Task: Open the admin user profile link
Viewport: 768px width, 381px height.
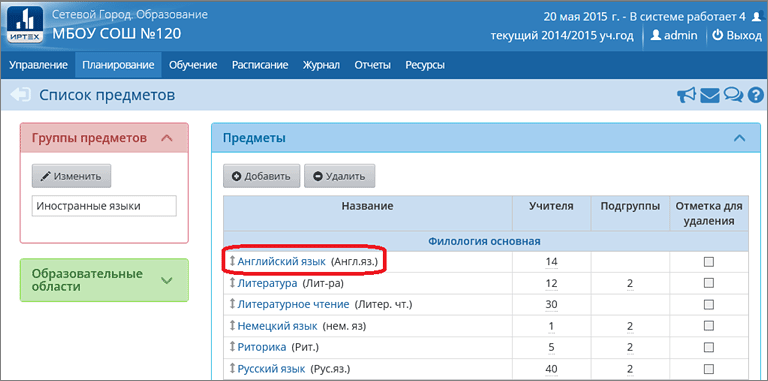Action: [673, 36]
